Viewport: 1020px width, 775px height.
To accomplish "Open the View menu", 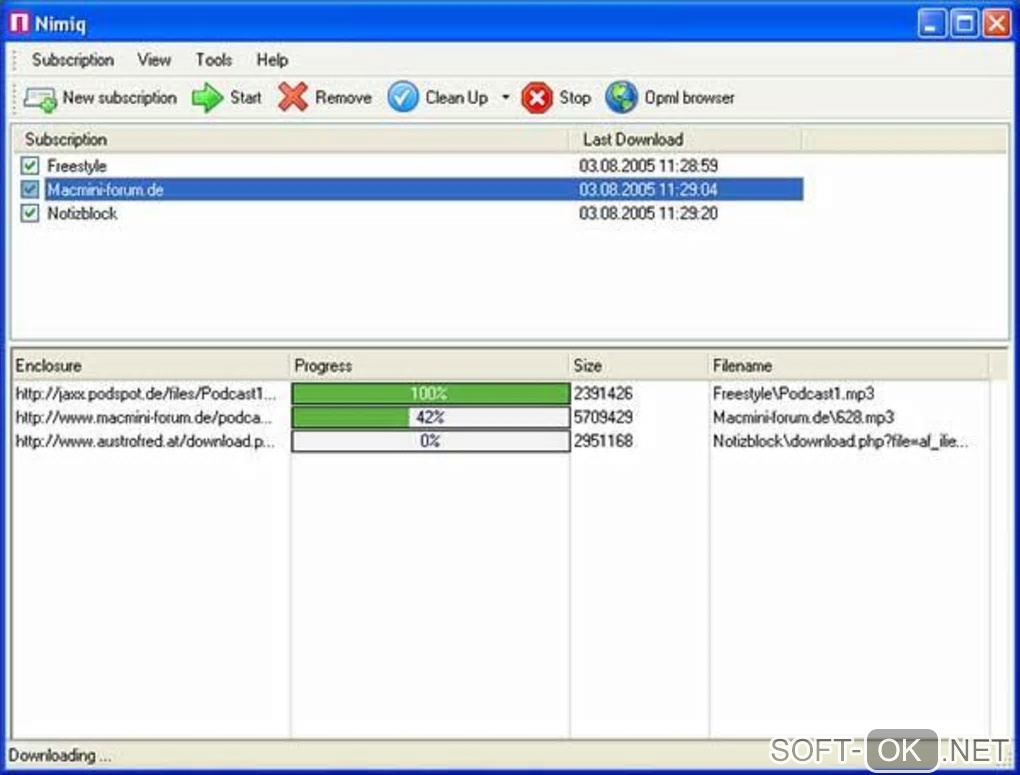I will [154, 60].
